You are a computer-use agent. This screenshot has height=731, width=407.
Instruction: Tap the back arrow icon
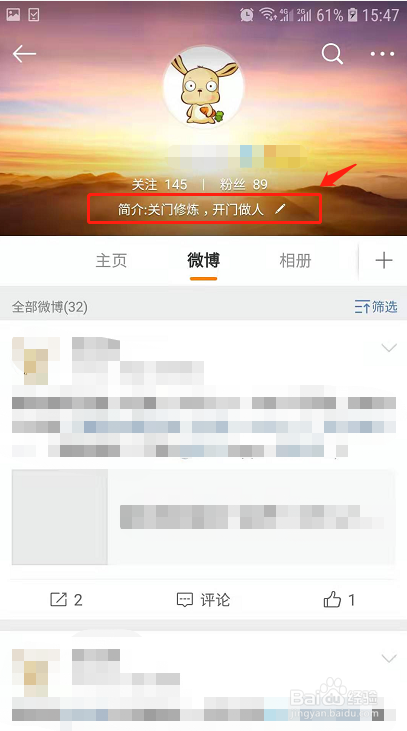(24, 54)
